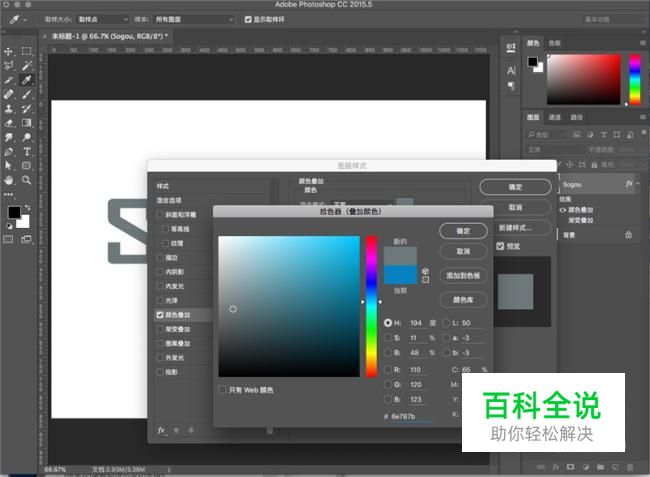Select the Type tool
The height and width of the screenshot is (477, 650).
click(27, 152)
